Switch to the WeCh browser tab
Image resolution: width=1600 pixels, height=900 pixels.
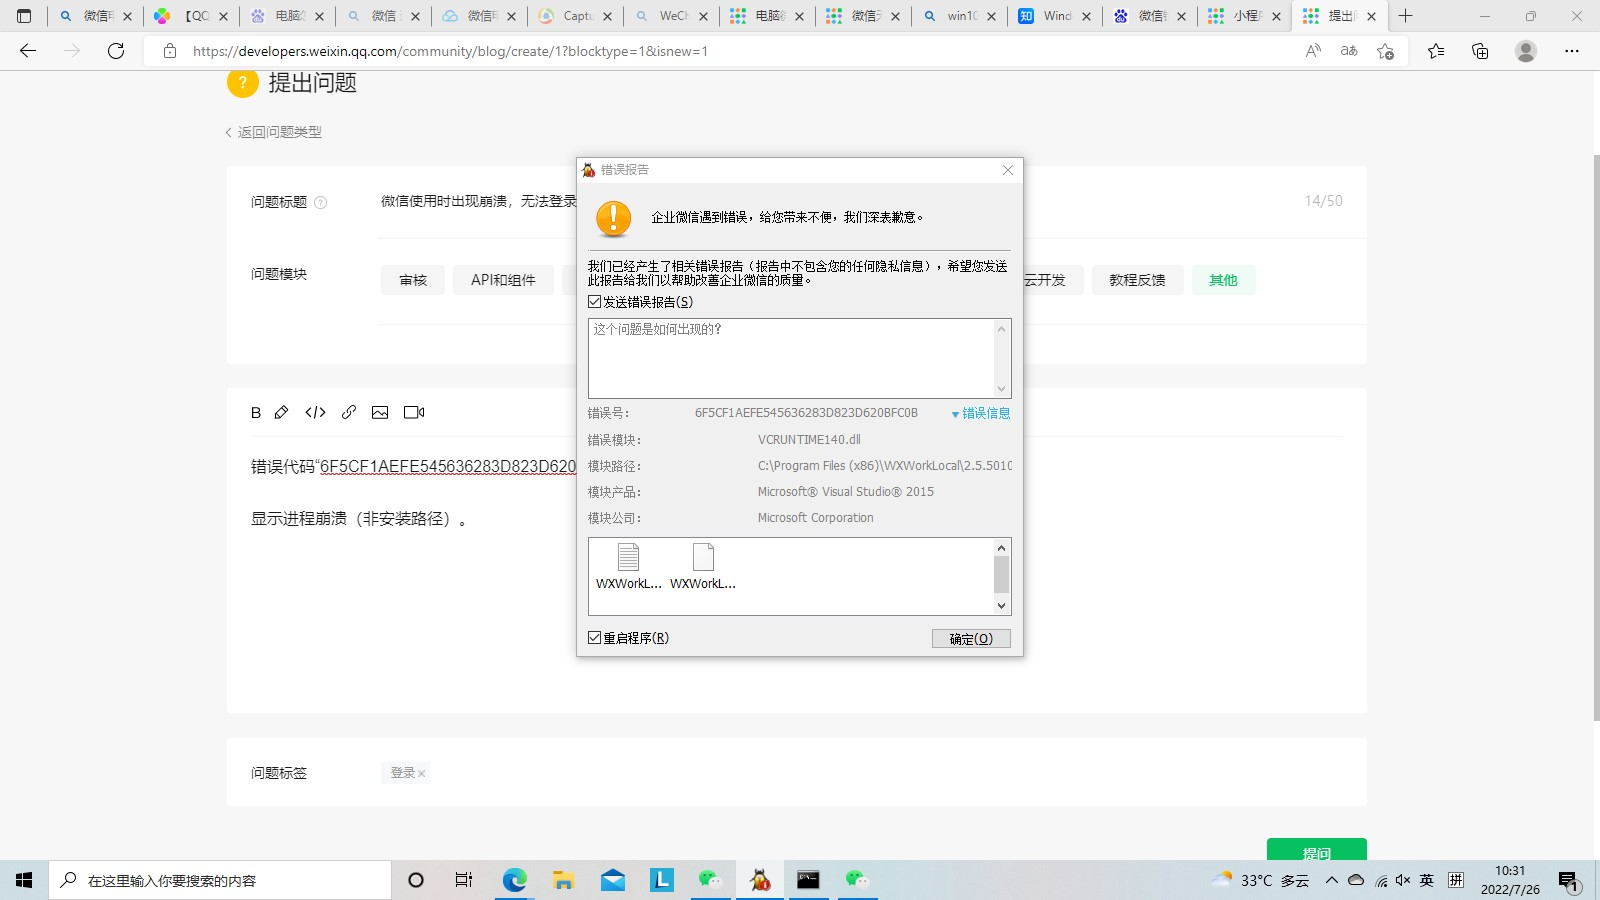pos(671,16)
